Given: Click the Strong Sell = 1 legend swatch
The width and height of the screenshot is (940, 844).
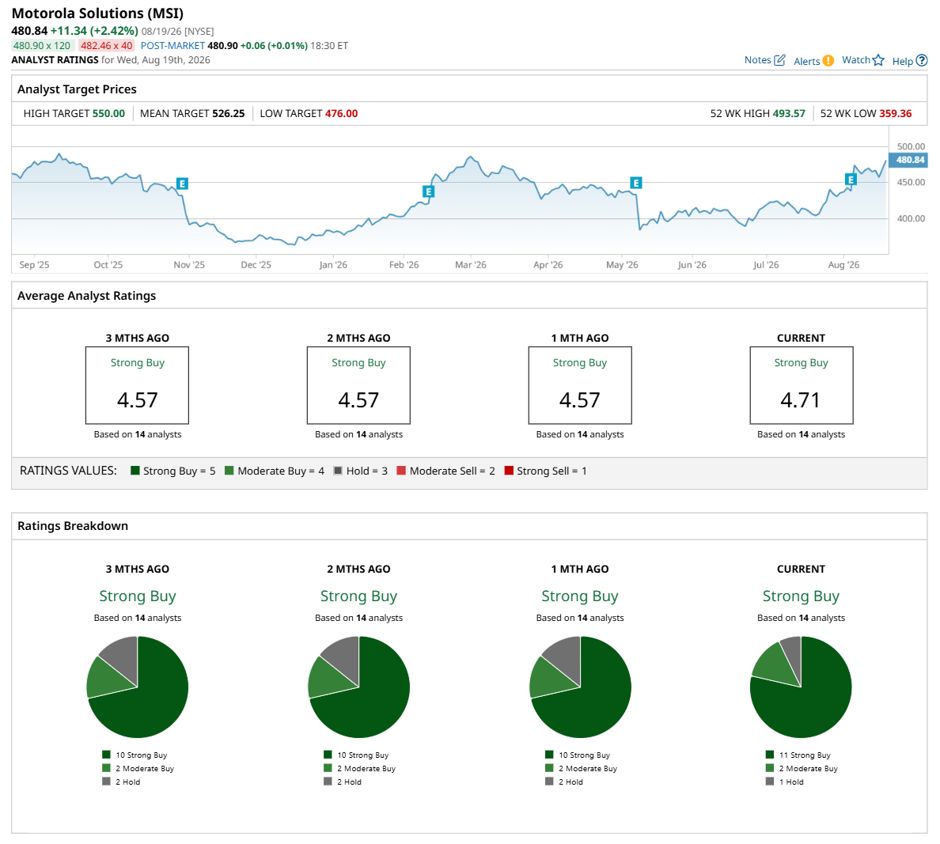Looking at the screenshot, I should [x=509, y=471].
